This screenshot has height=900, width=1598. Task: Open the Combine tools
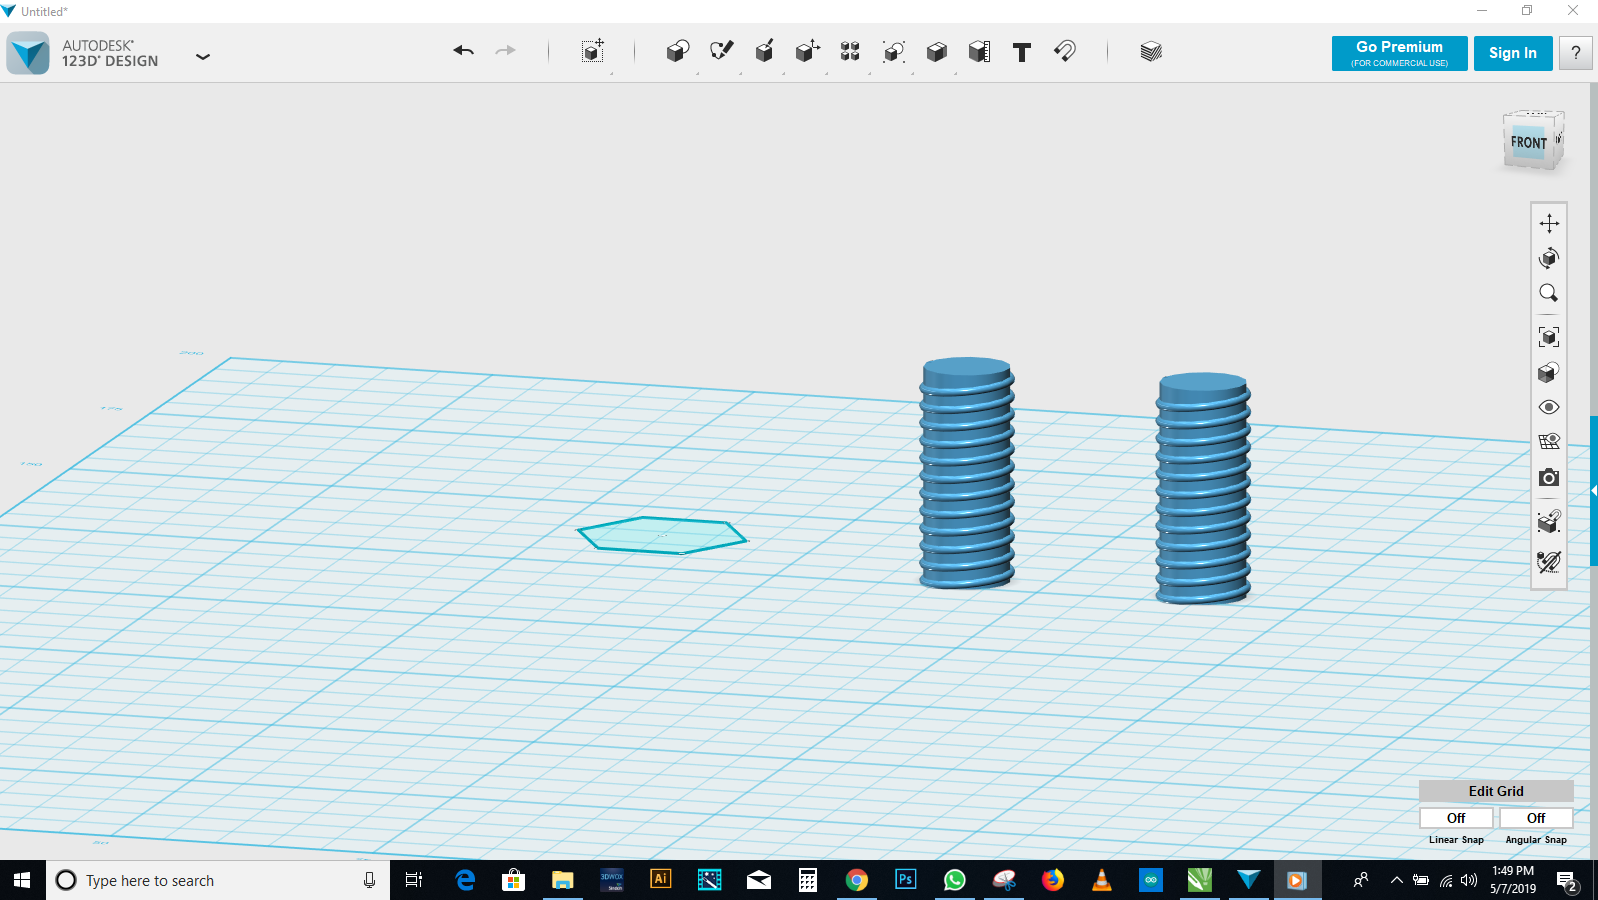936,51
